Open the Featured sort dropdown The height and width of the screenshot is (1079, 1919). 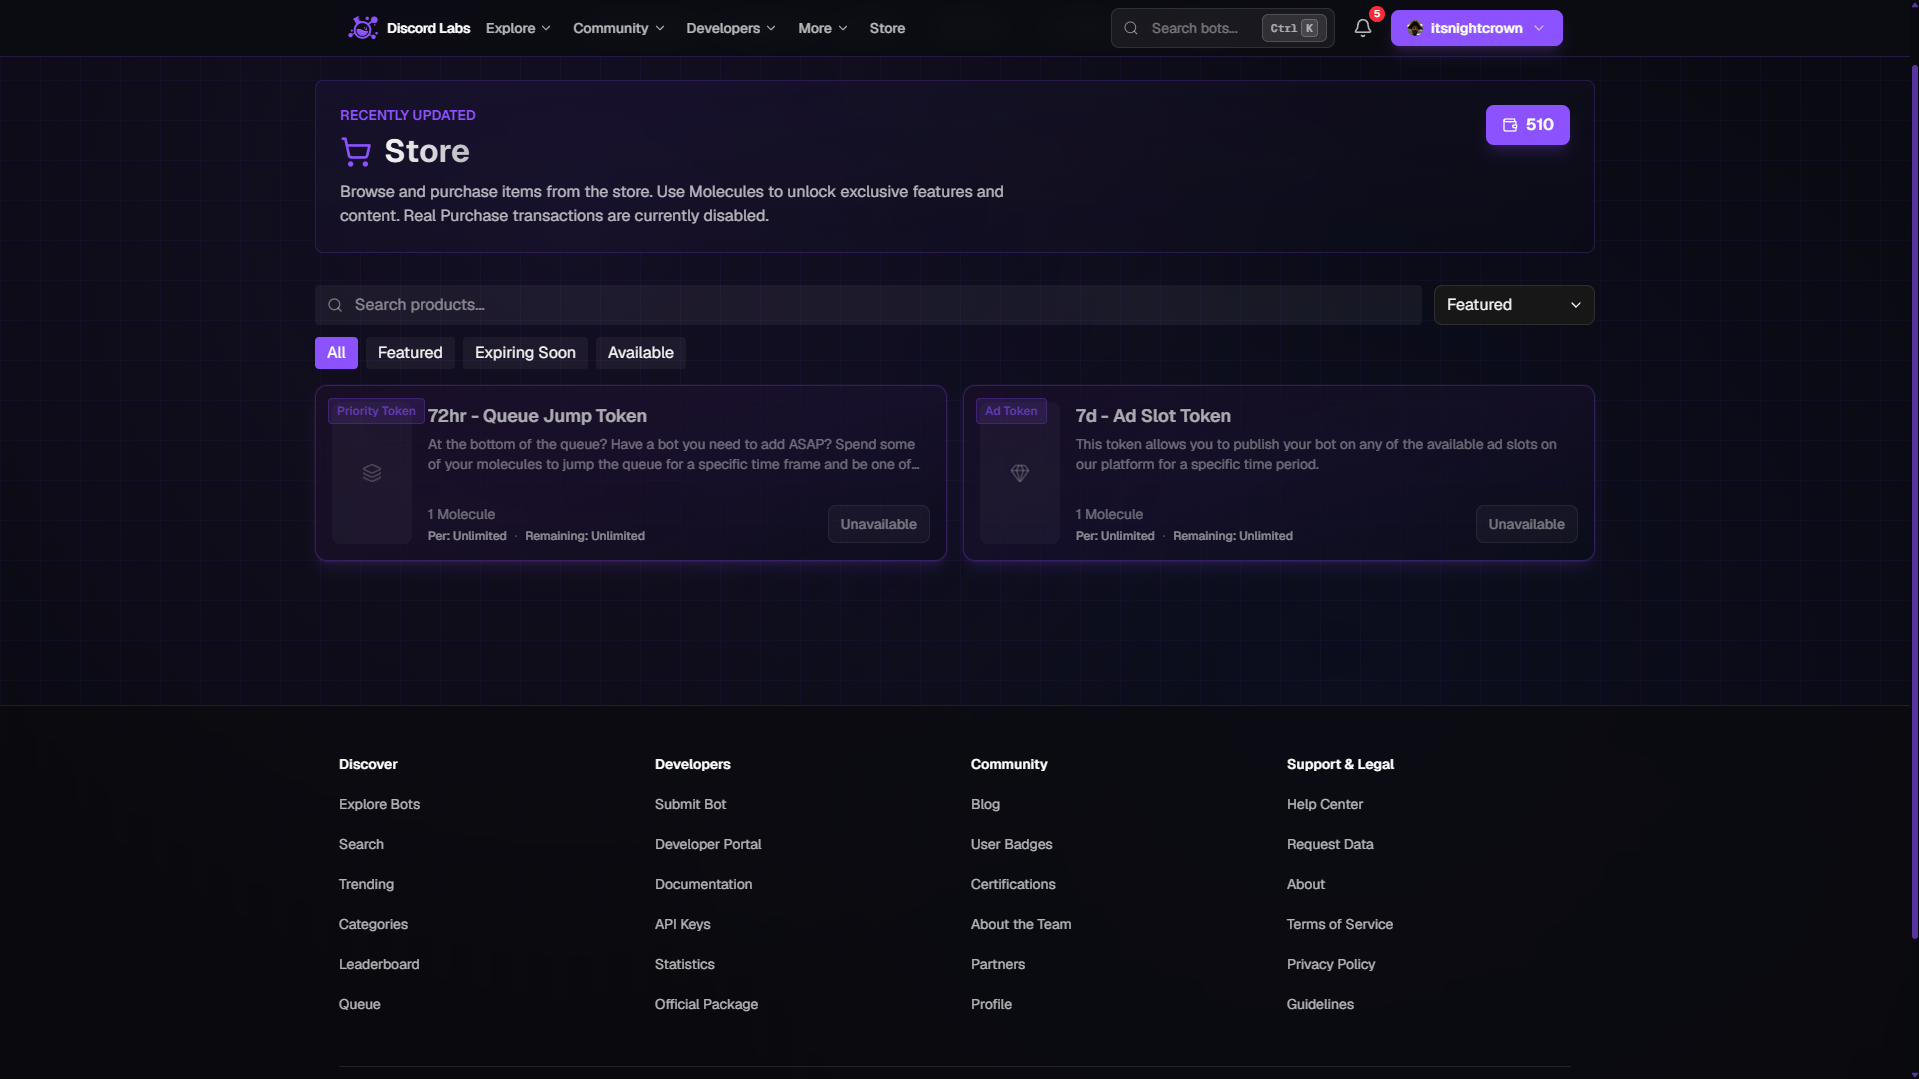pos(1514,305)
